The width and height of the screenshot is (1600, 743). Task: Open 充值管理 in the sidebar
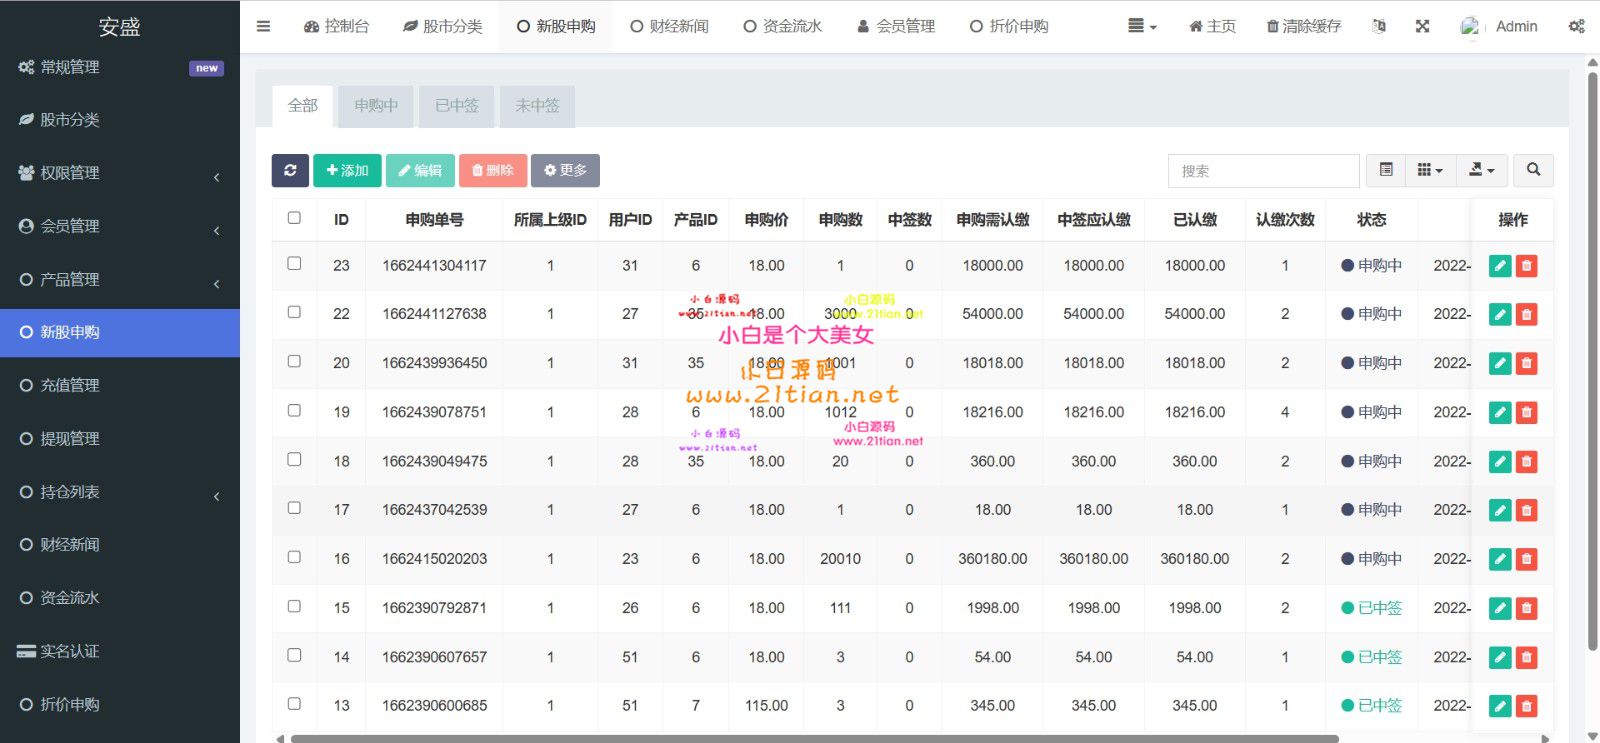(120, 385)
